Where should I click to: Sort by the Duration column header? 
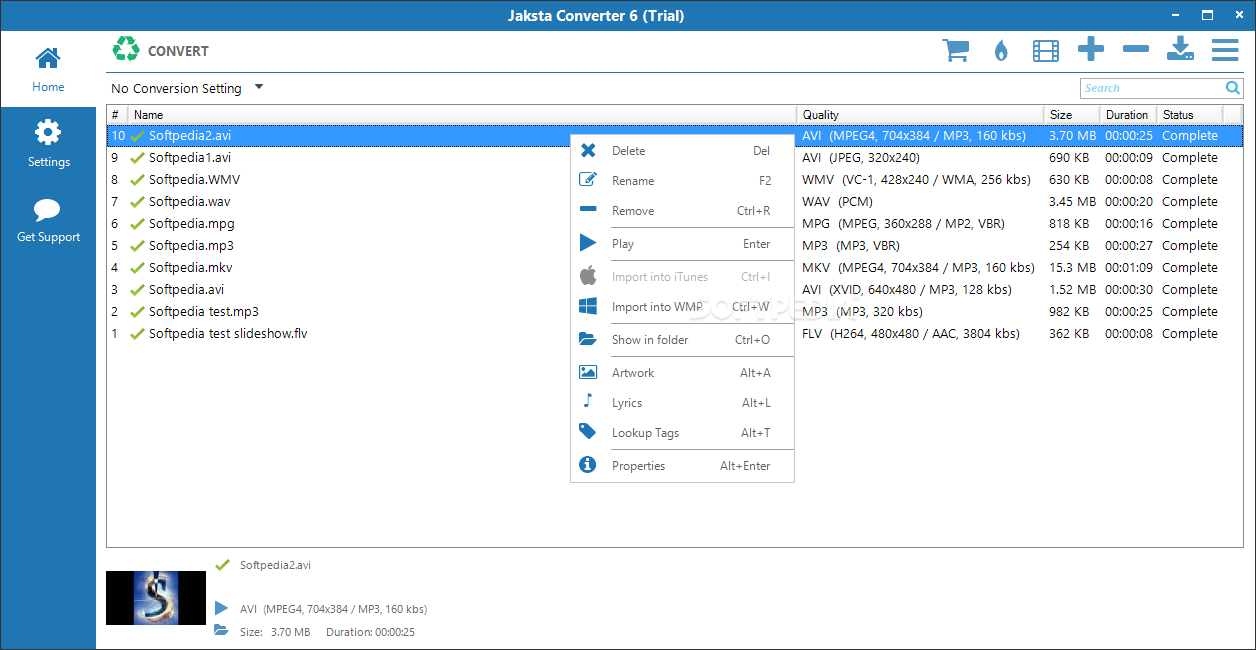click(x=1128, y=115)
